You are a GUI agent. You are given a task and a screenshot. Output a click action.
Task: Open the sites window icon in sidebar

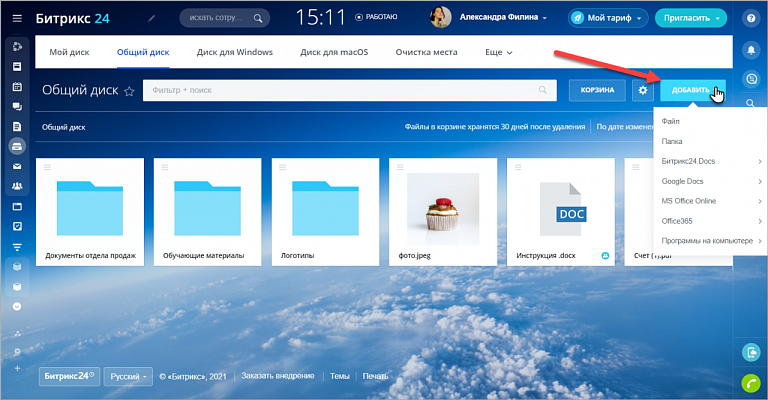17,206
